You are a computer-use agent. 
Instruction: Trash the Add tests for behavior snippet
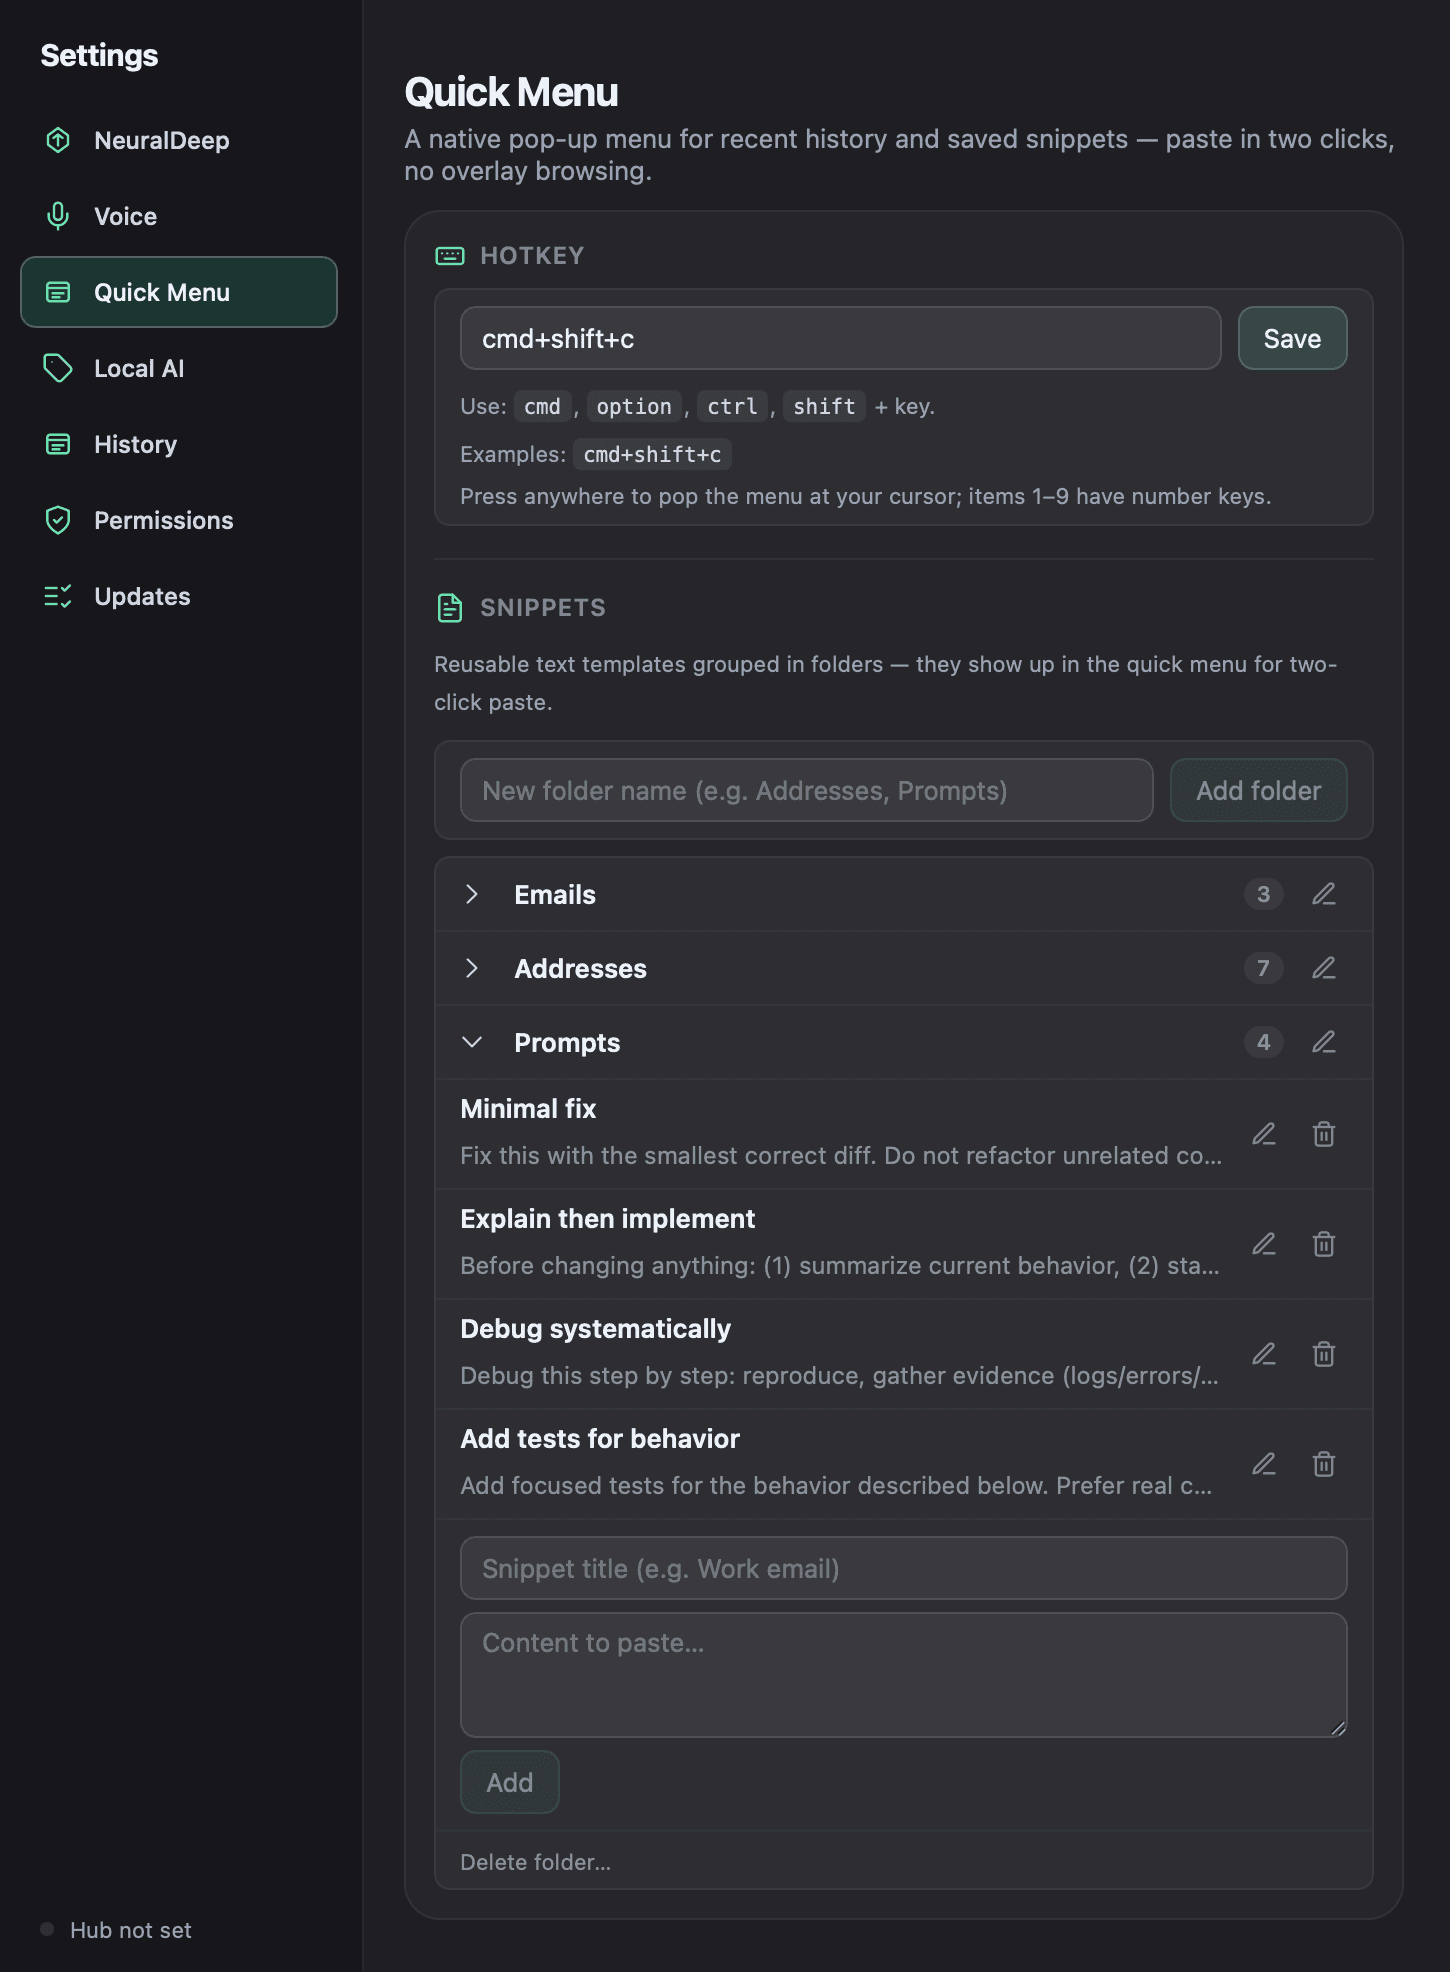[1324, 1464]
